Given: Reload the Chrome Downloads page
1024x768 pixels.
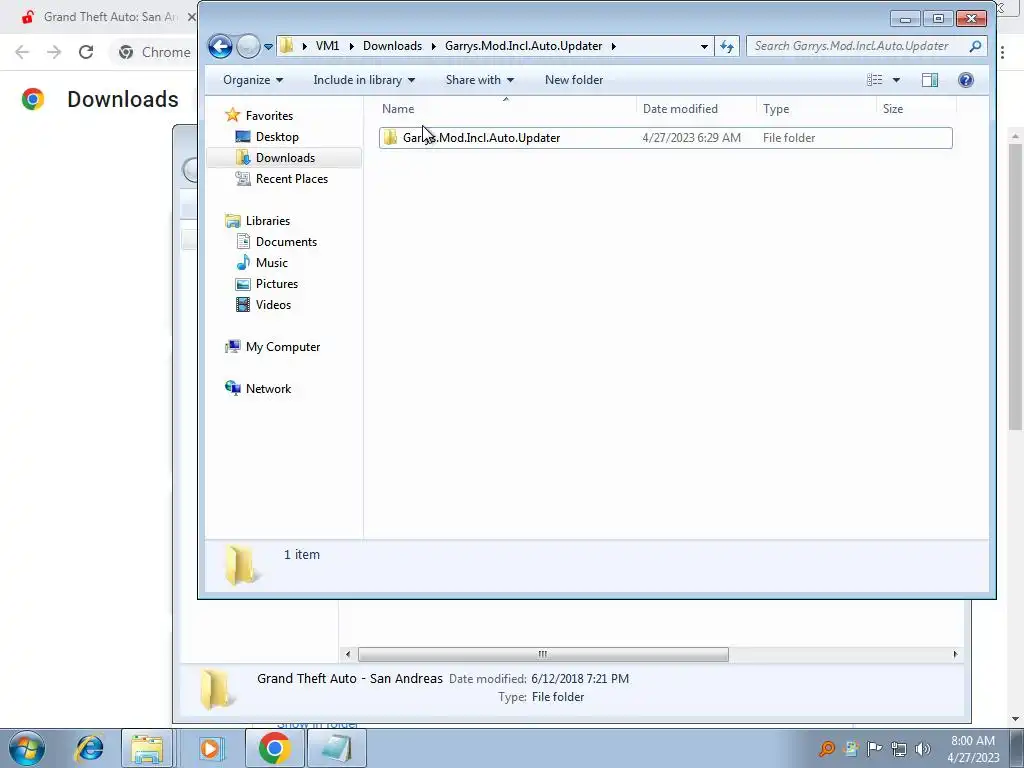Looking at the screenshot, I should pos(86,52).
